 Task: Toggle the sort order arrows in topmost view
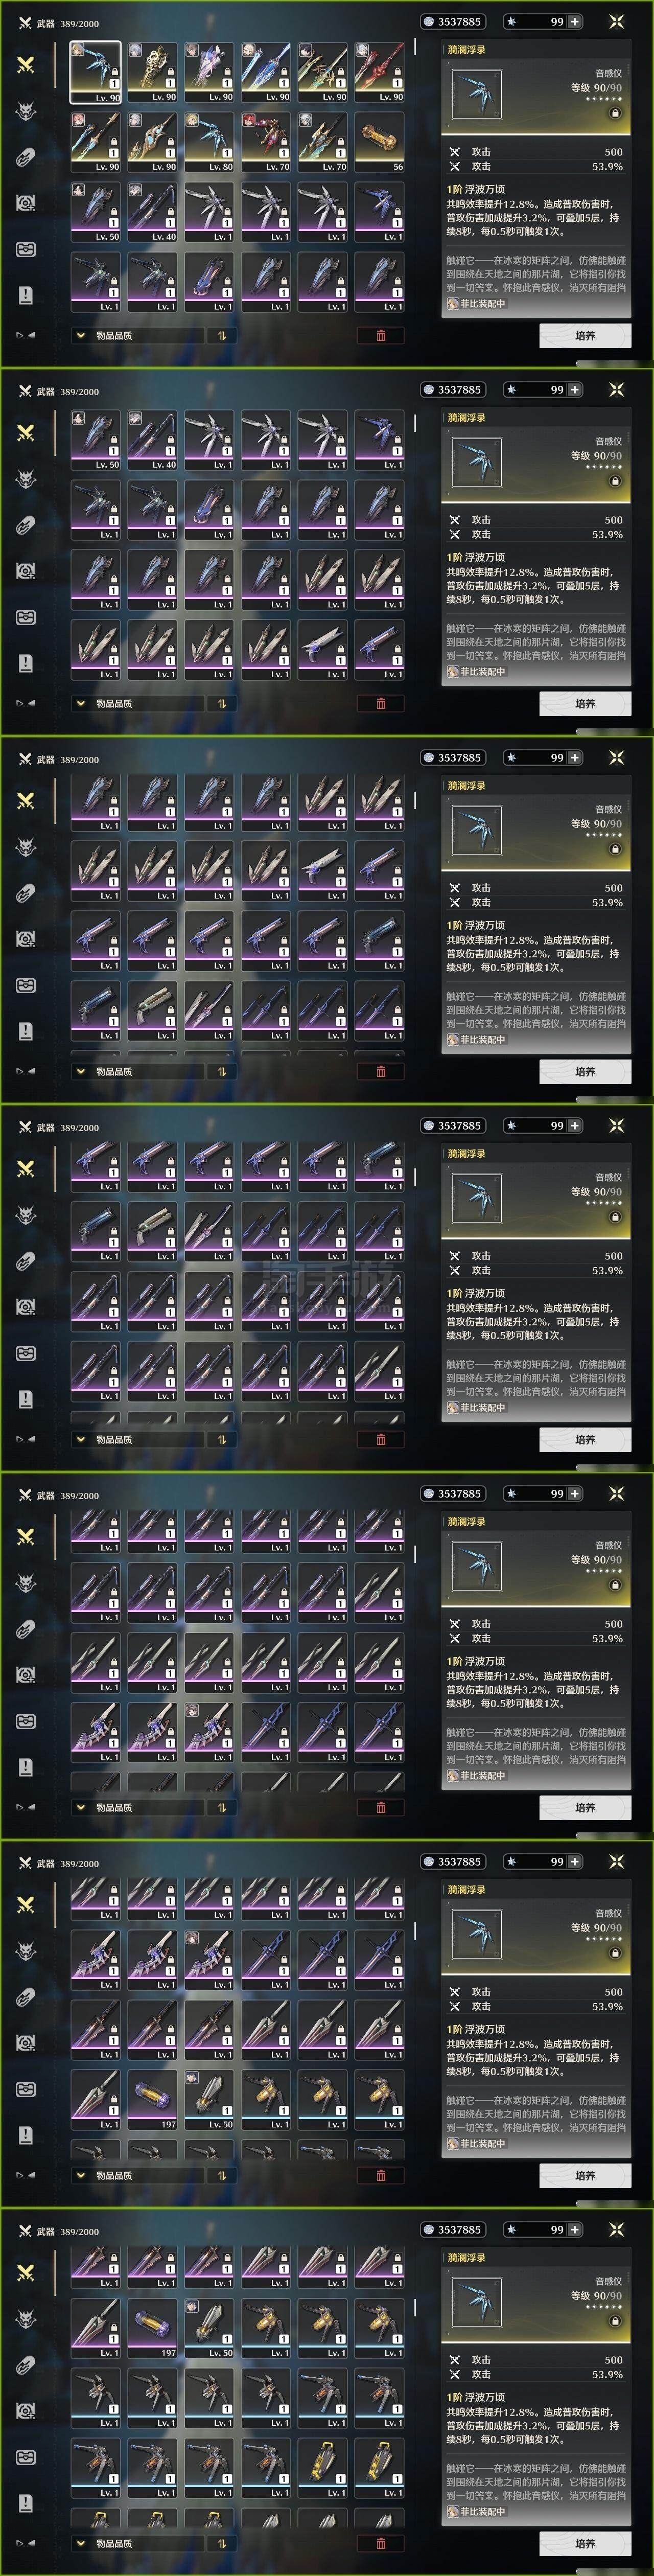tap(222, 335)
